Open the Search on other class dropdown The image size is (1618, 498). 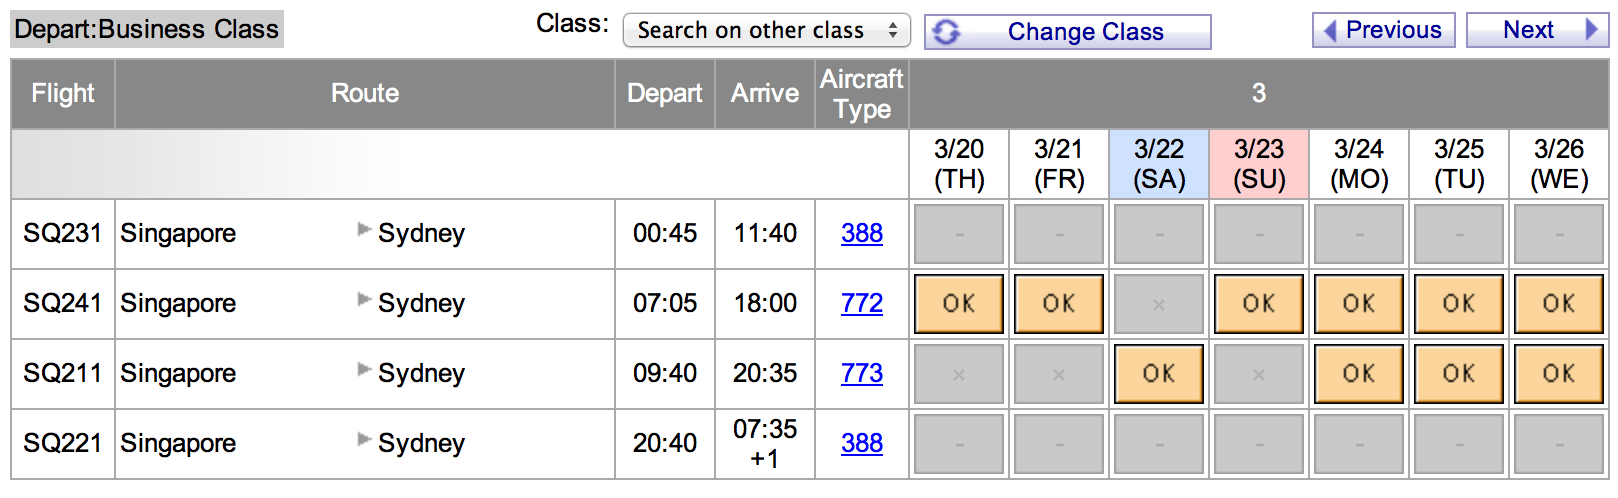point(766,30)
